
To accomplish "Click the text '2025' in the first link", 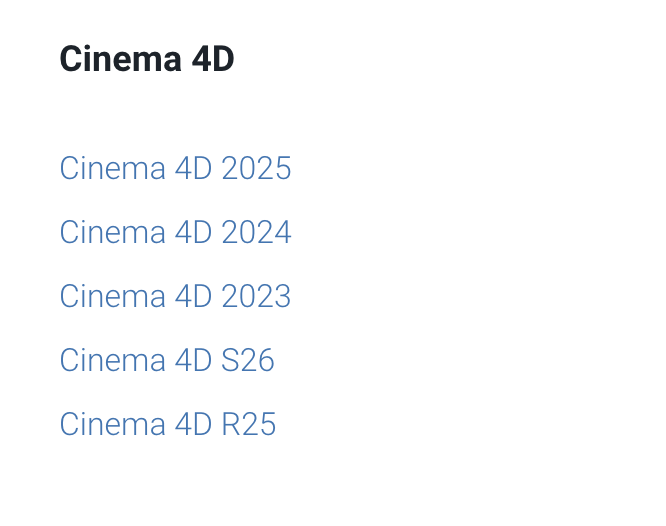I will tap(257, 168).
